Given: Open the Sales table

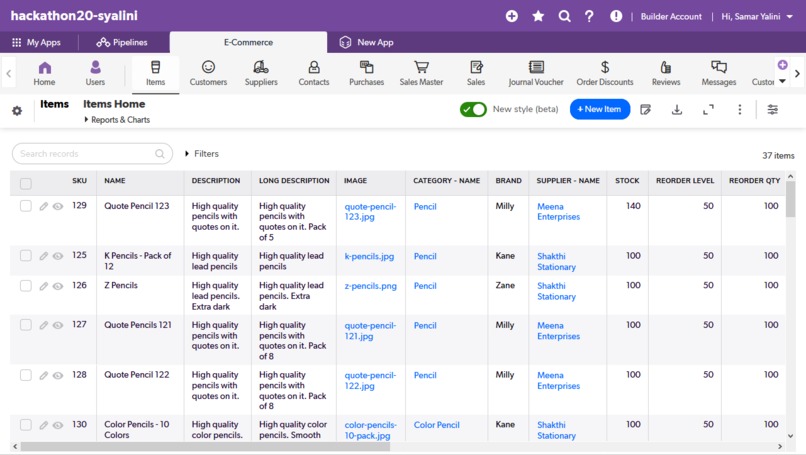Looking at the screenshot, I should [x=476, y=74].
